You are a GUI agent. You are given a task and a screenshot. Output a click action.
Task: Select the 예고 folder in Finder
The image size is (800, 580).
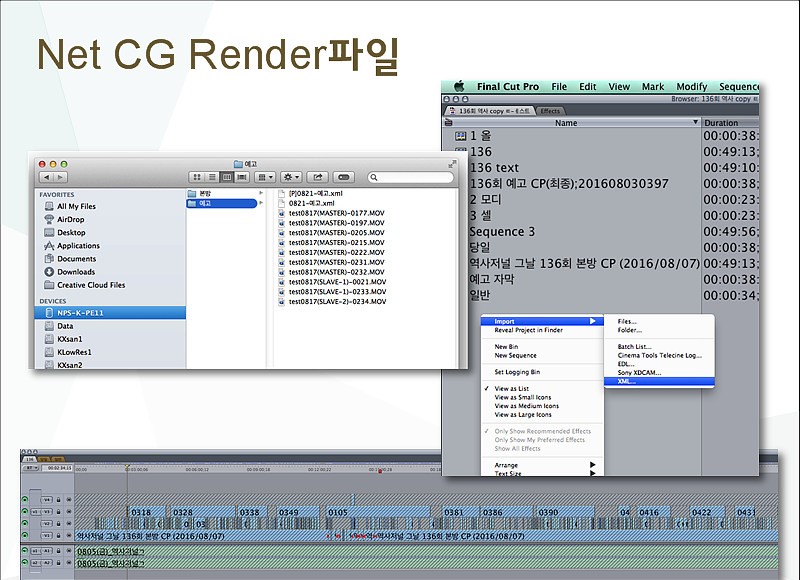point(221,204)
